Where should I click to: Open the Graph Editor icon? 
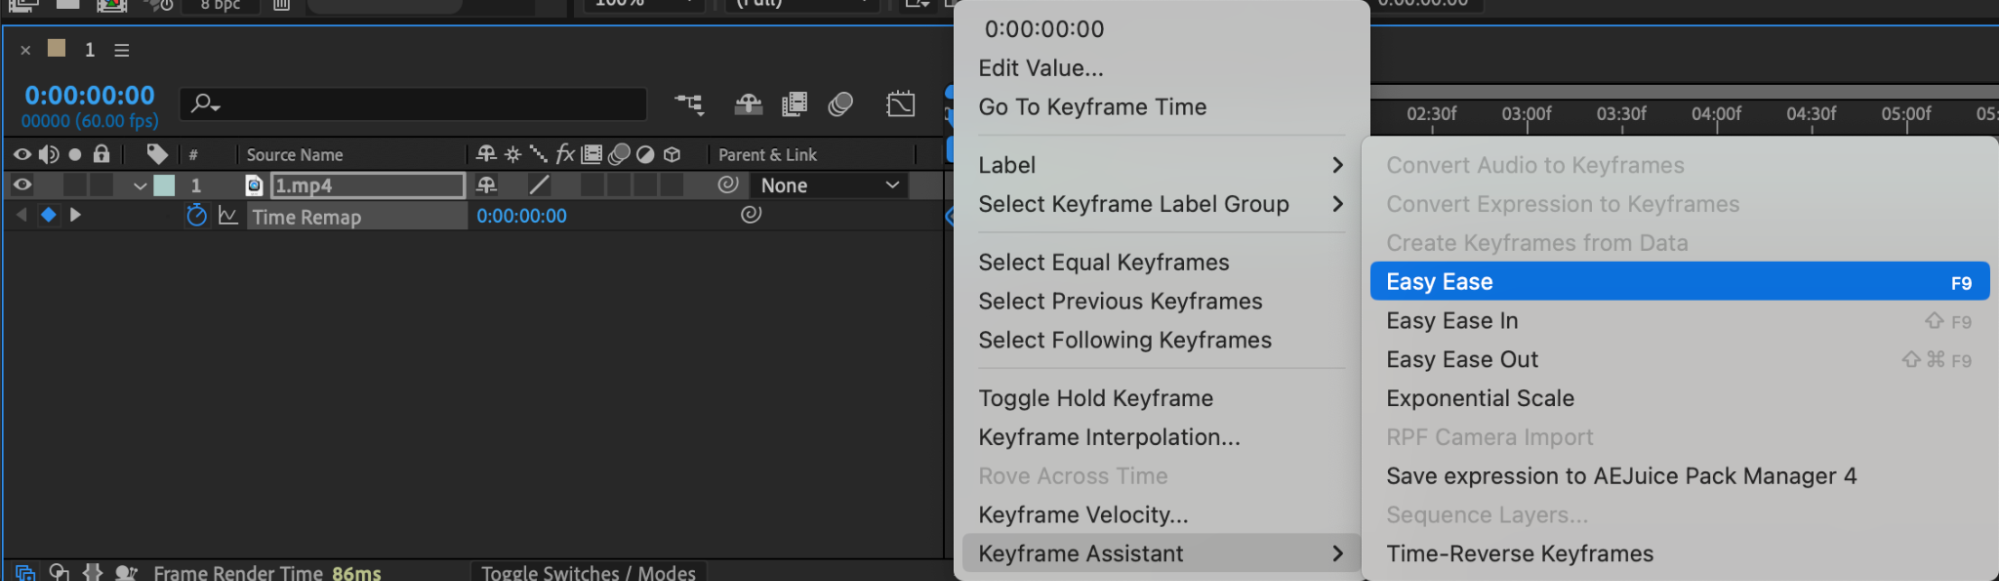[x=901, y=103]
